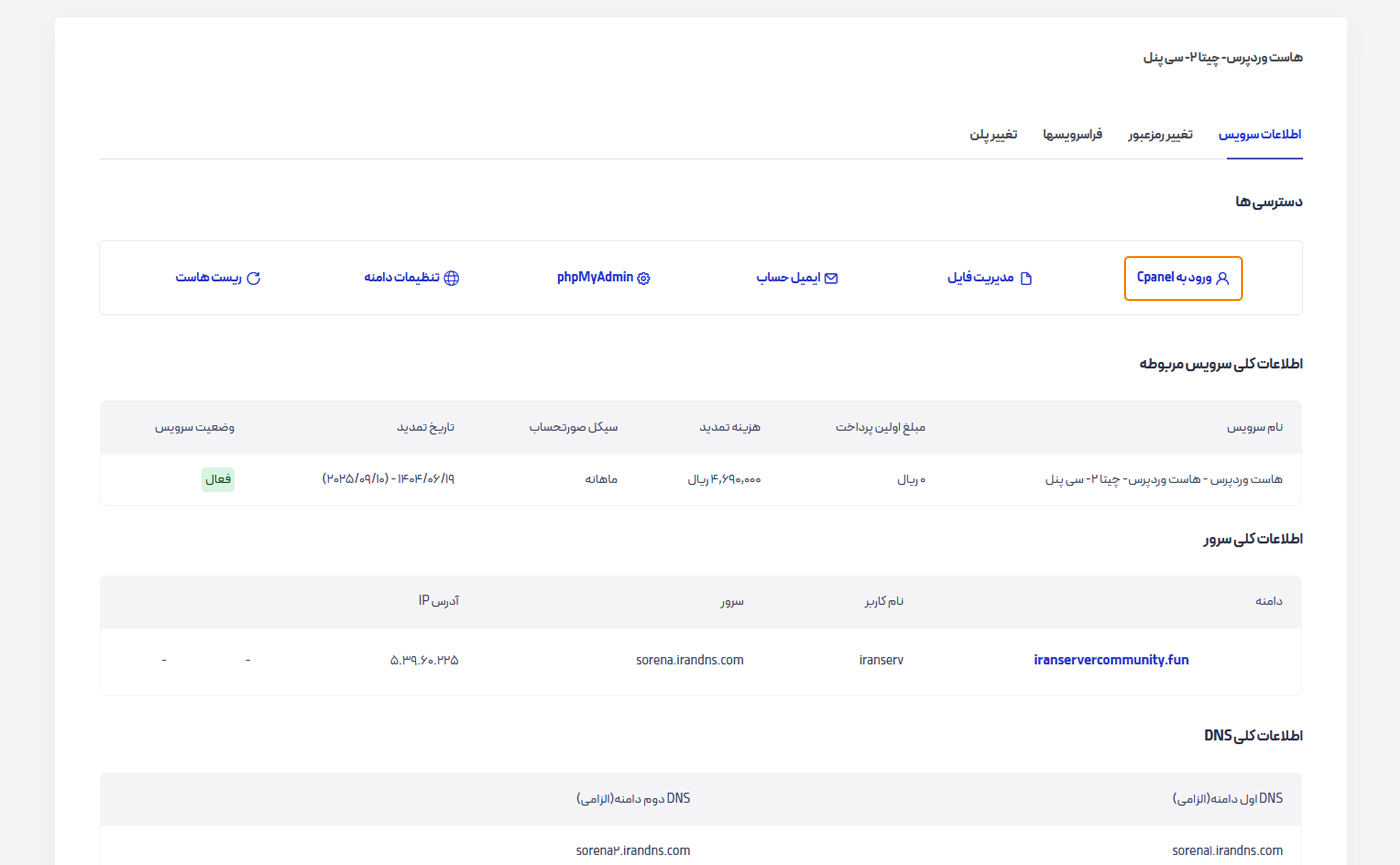Viewport: 1400px width, 865px height.
Task: Click the refresh icon for ریست هاست
Action: click(253, 279)
